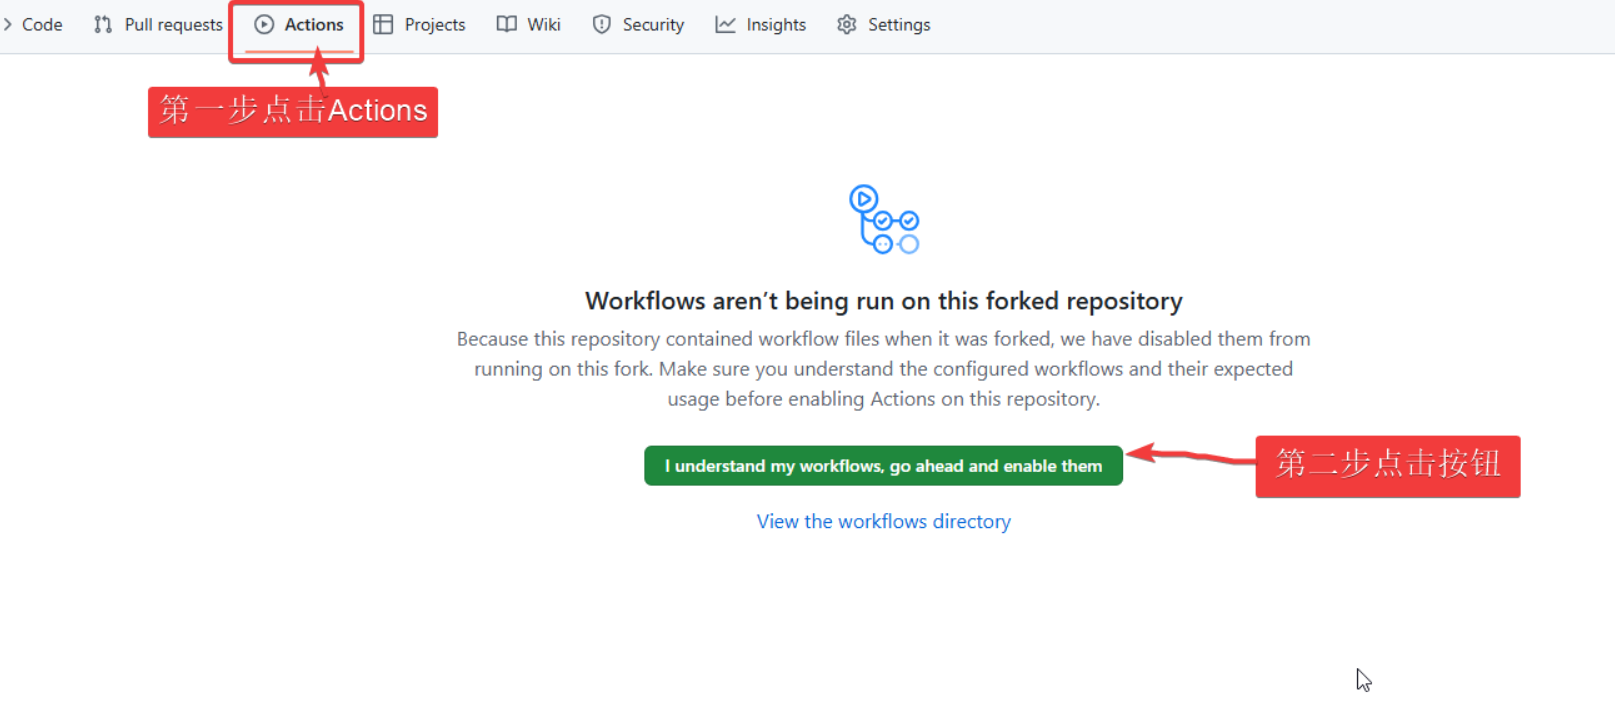
Task: Open the Code tab
Action: pyautogui.click(x=33, y=25)
